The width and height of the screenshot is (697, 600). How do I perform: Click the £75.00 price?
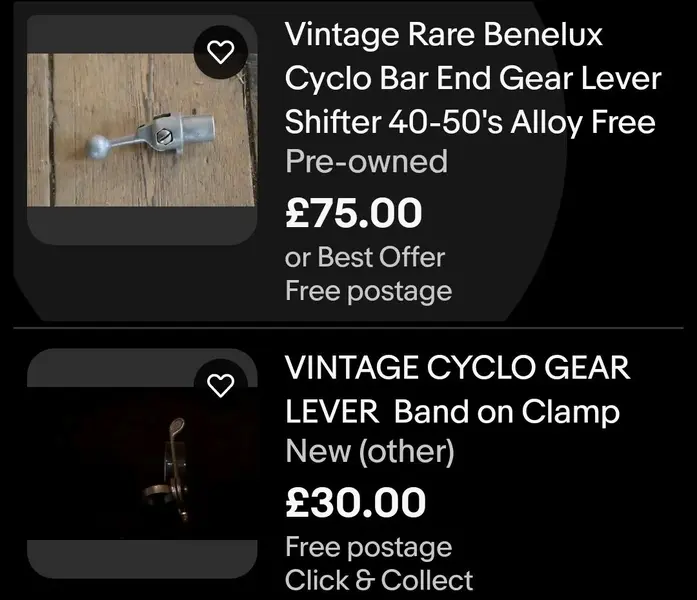pyautogui.click(x=353, y=213)
